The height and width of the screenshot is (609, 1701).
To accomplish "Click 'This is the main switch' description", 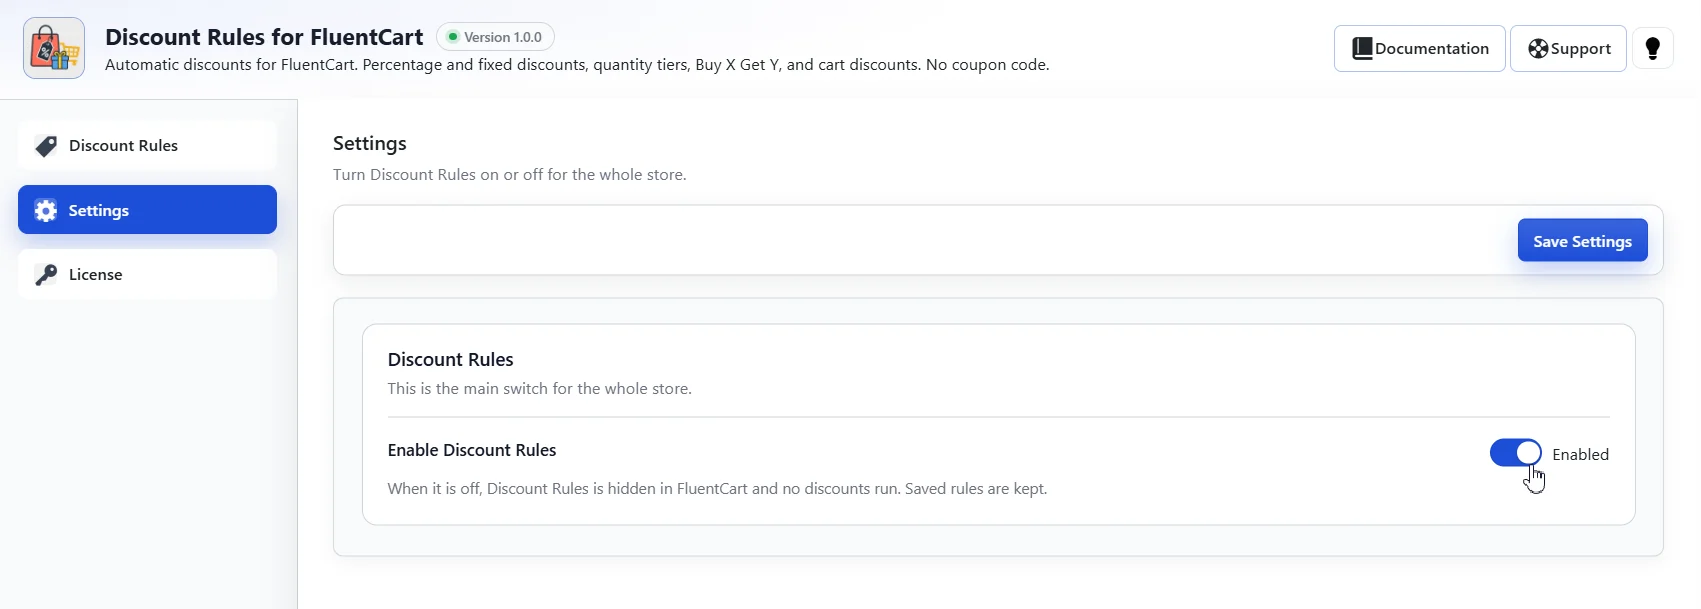I will [x=540, y=389].
